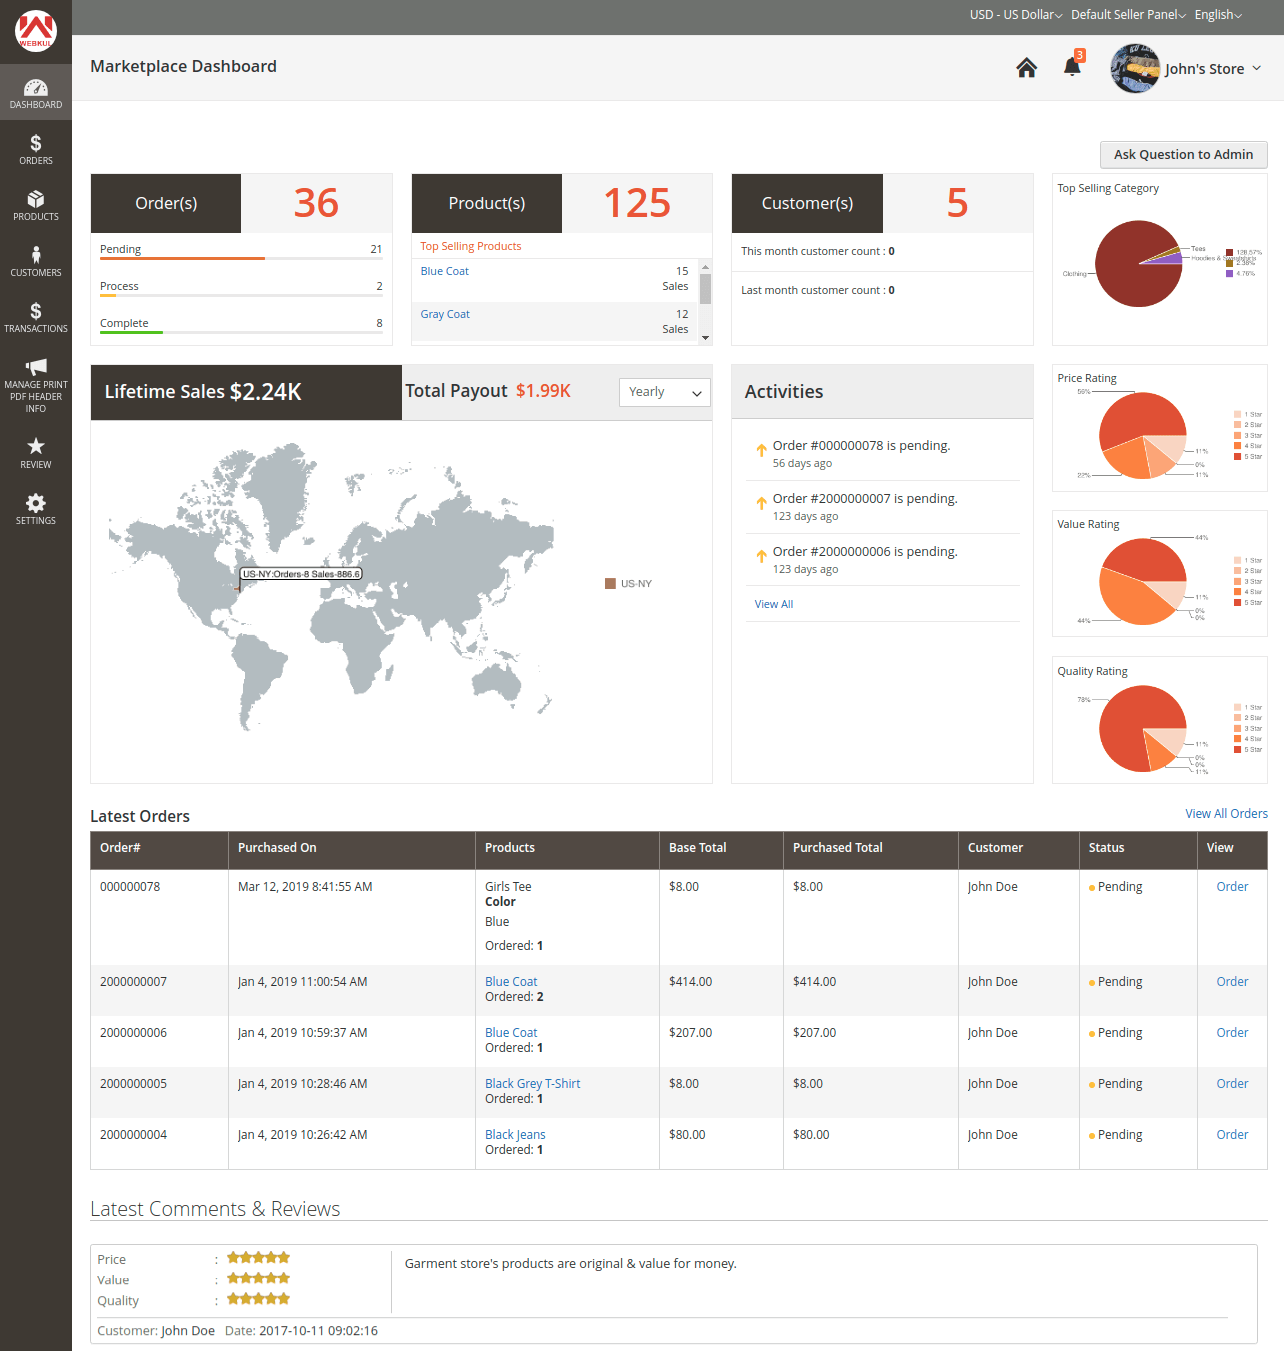Viewport: 1284px width, 1351px height.
Task: Open the notifications bell icon
Action: click(1072, 67)
